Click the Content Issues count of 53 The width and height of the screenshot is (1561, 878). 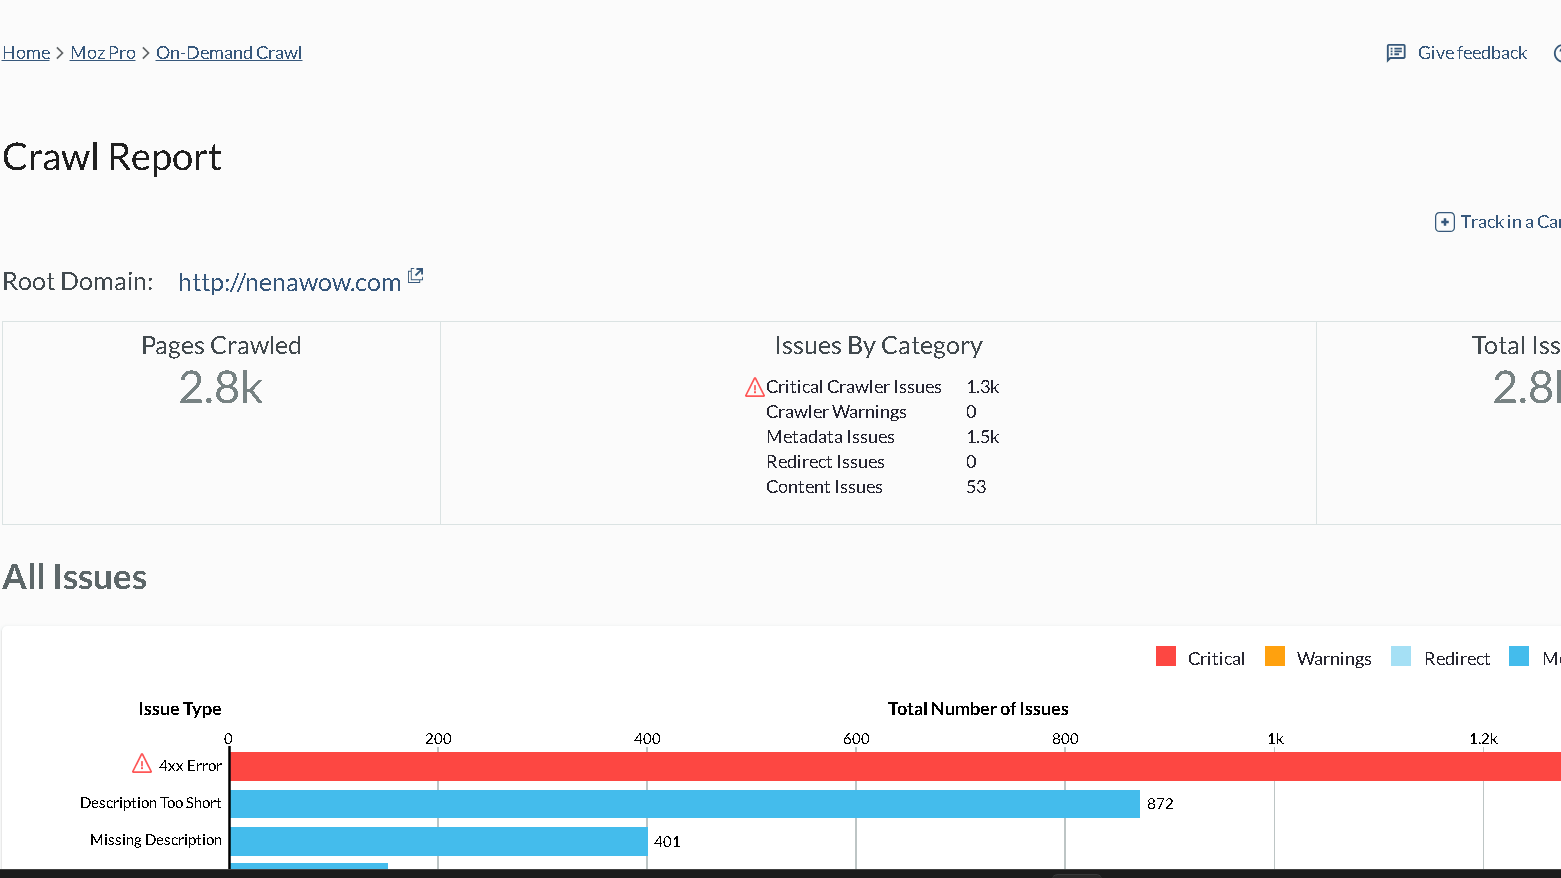coord(976,486)
